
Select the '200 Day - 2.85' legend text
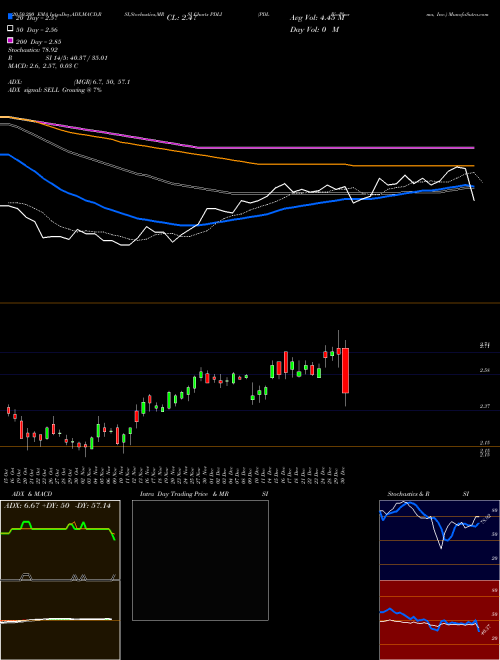[x=38, y=42]
